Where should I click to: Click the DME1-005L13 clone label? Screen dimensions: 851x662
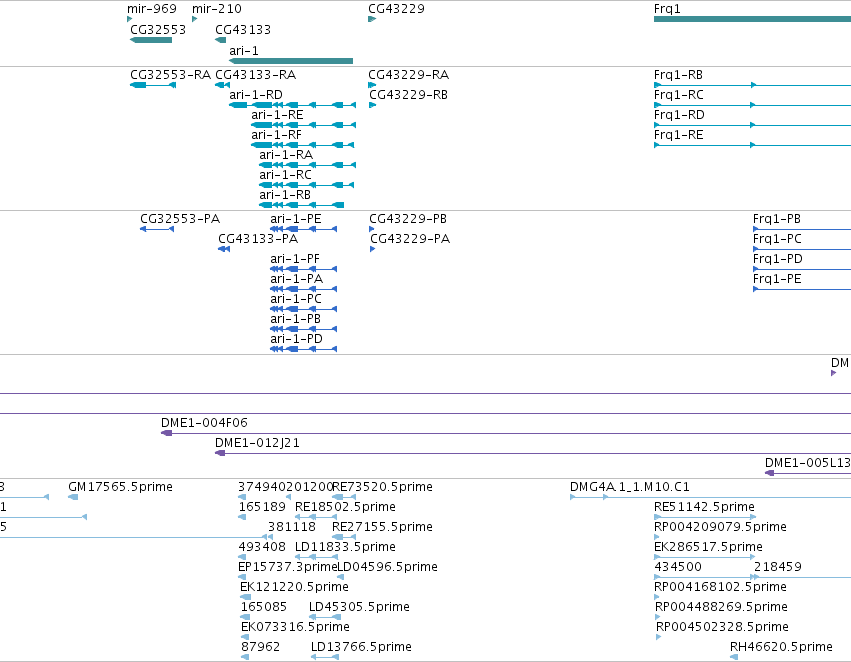pyautogui.click(x=808, y=463)
